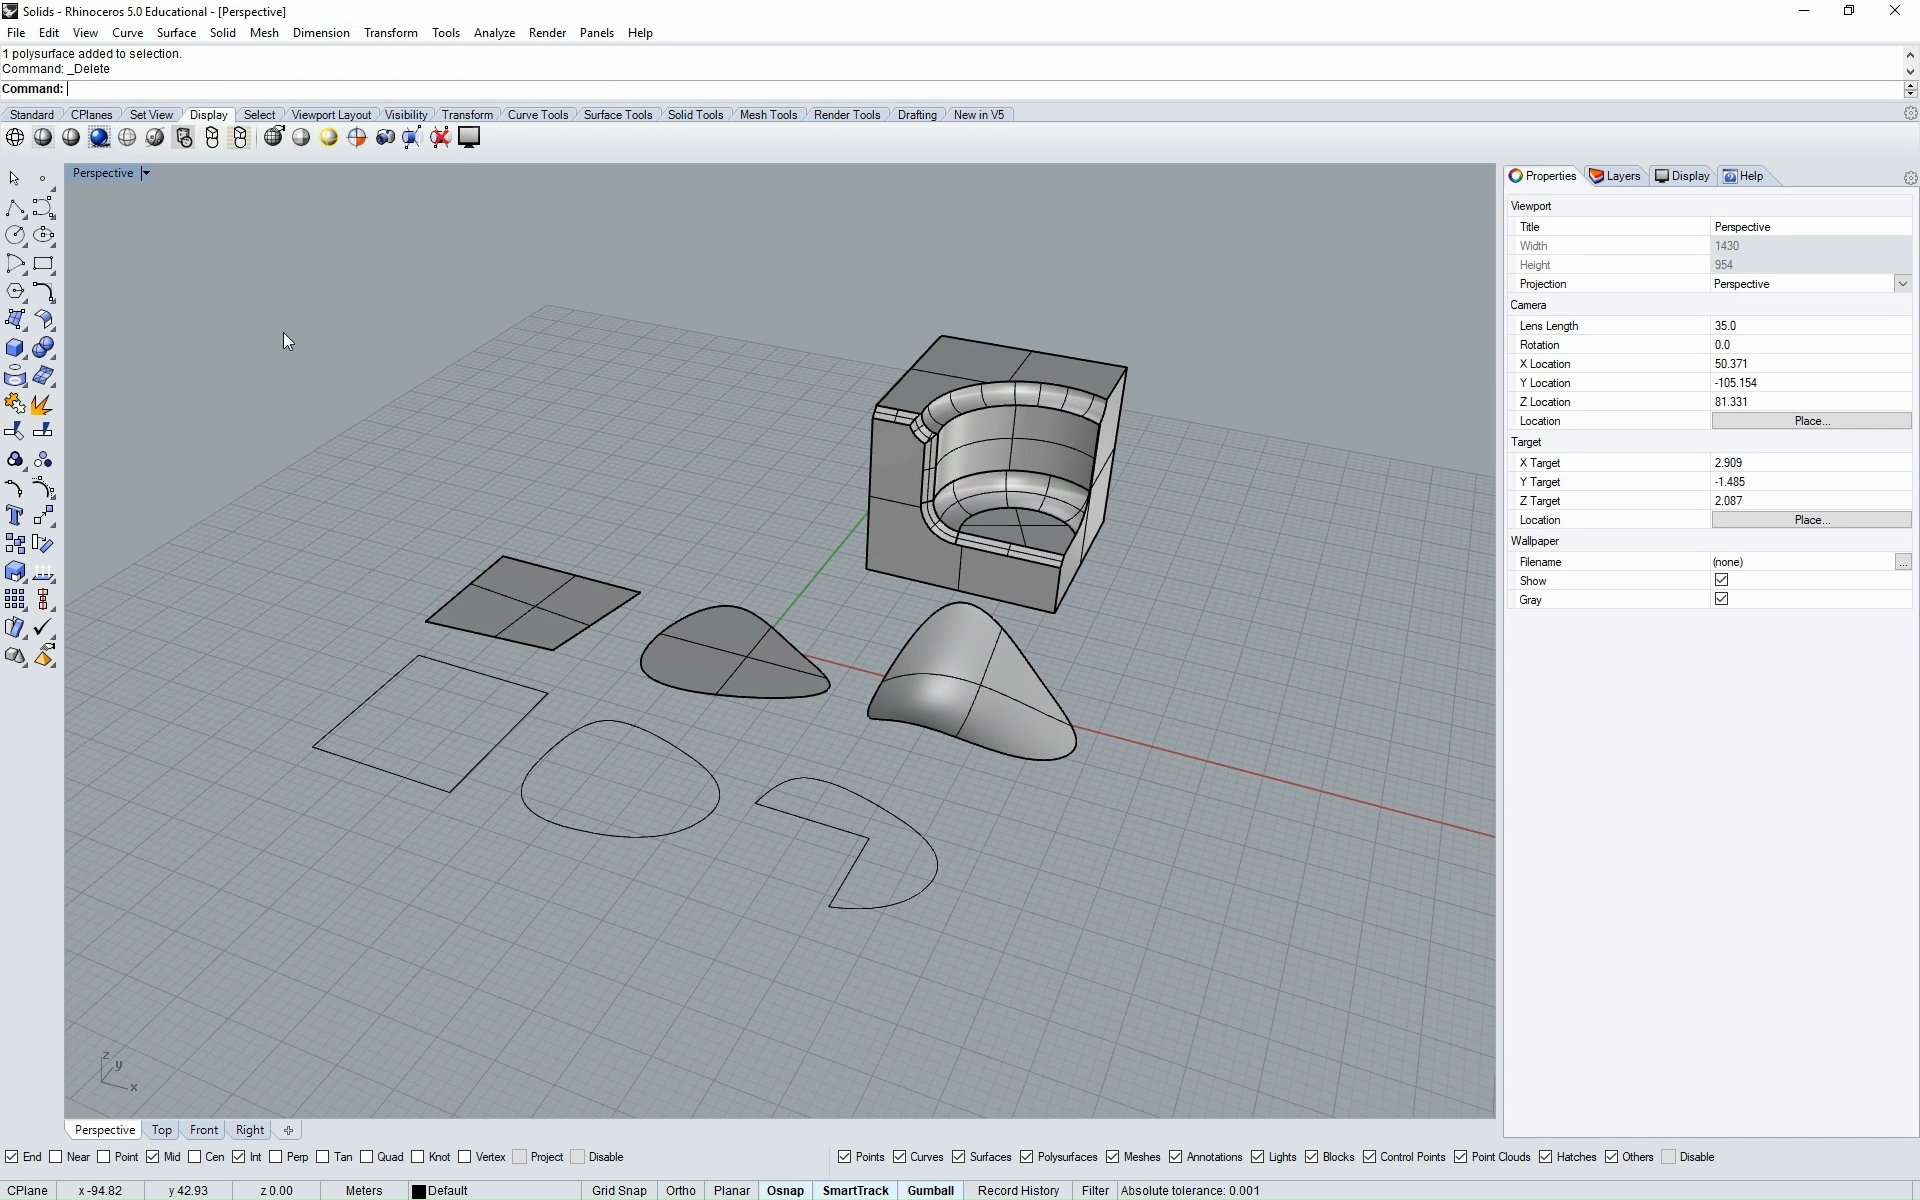Switch to the Front viewport tab
This screenshot has height=1200, width=1920.
[x=203, y=1131]
